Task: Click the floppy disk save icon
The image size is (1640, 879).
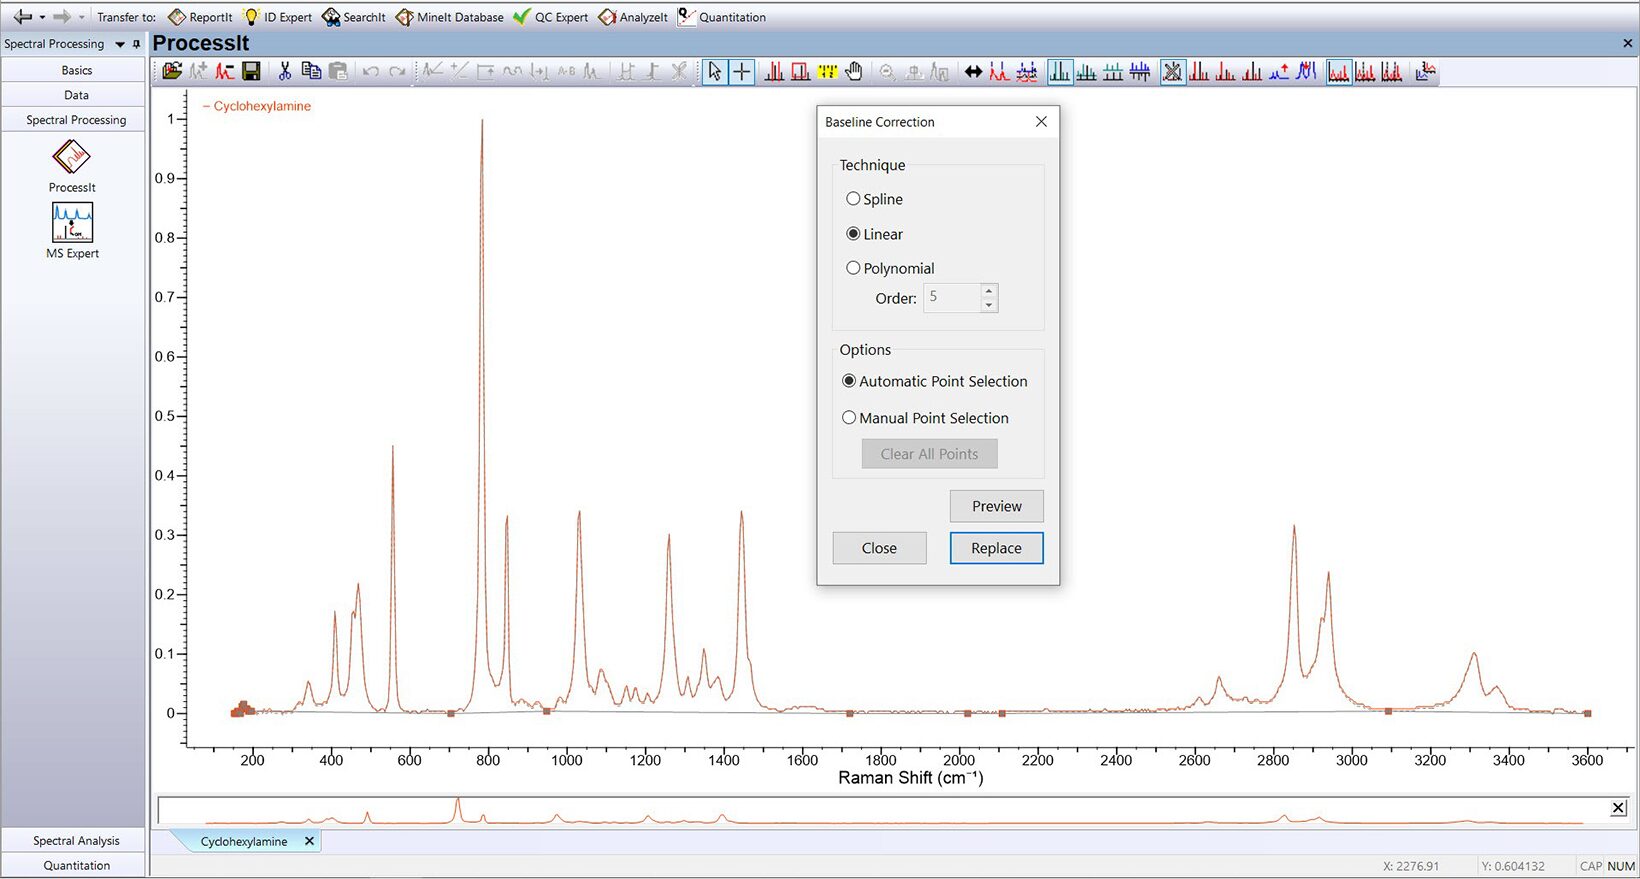Action: point(251,71)
